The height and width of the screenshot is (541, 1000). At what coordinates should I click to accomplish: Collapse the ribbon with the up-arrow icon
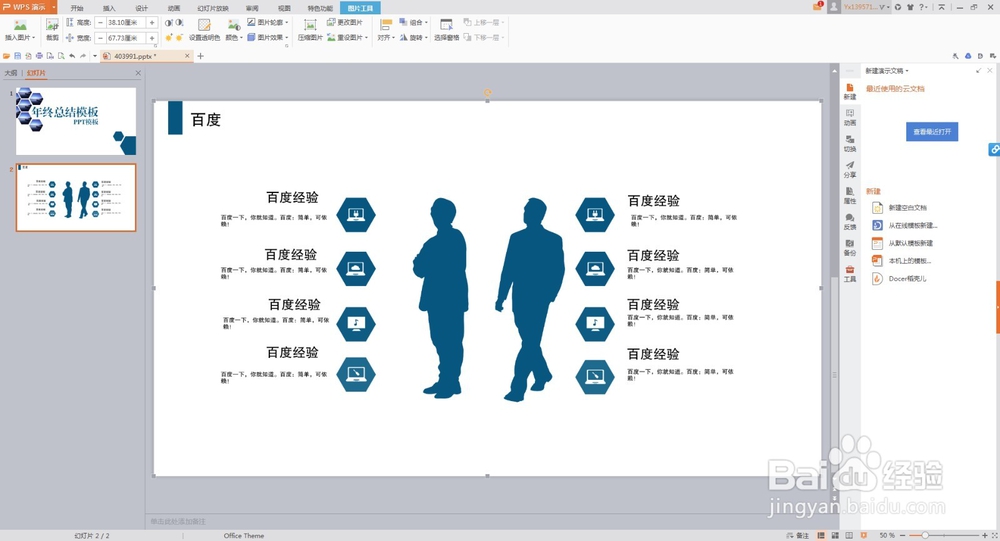click(x=941, y=7)
